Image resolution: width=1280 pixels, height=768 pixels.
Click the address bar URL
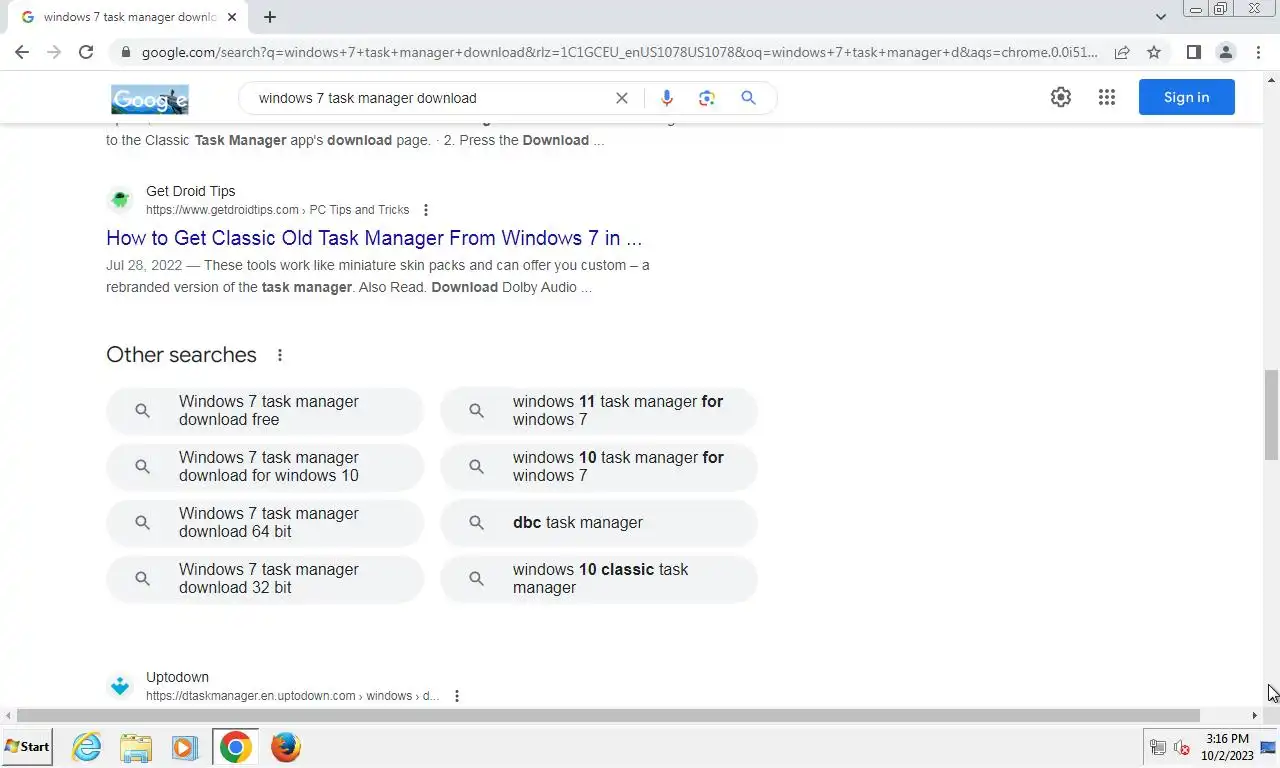pyautogui.click(x=619, y=52)
